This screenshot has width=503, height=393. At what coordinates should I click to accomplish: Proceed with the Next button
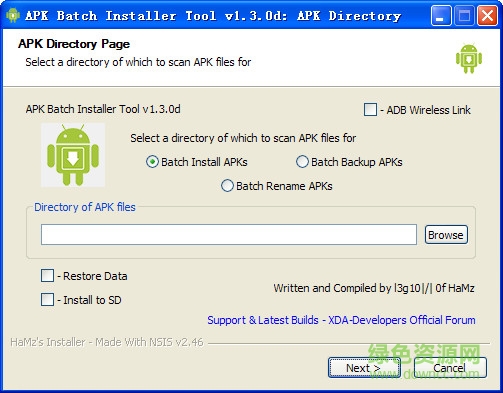pyautogui.click(x=364, y=368)
